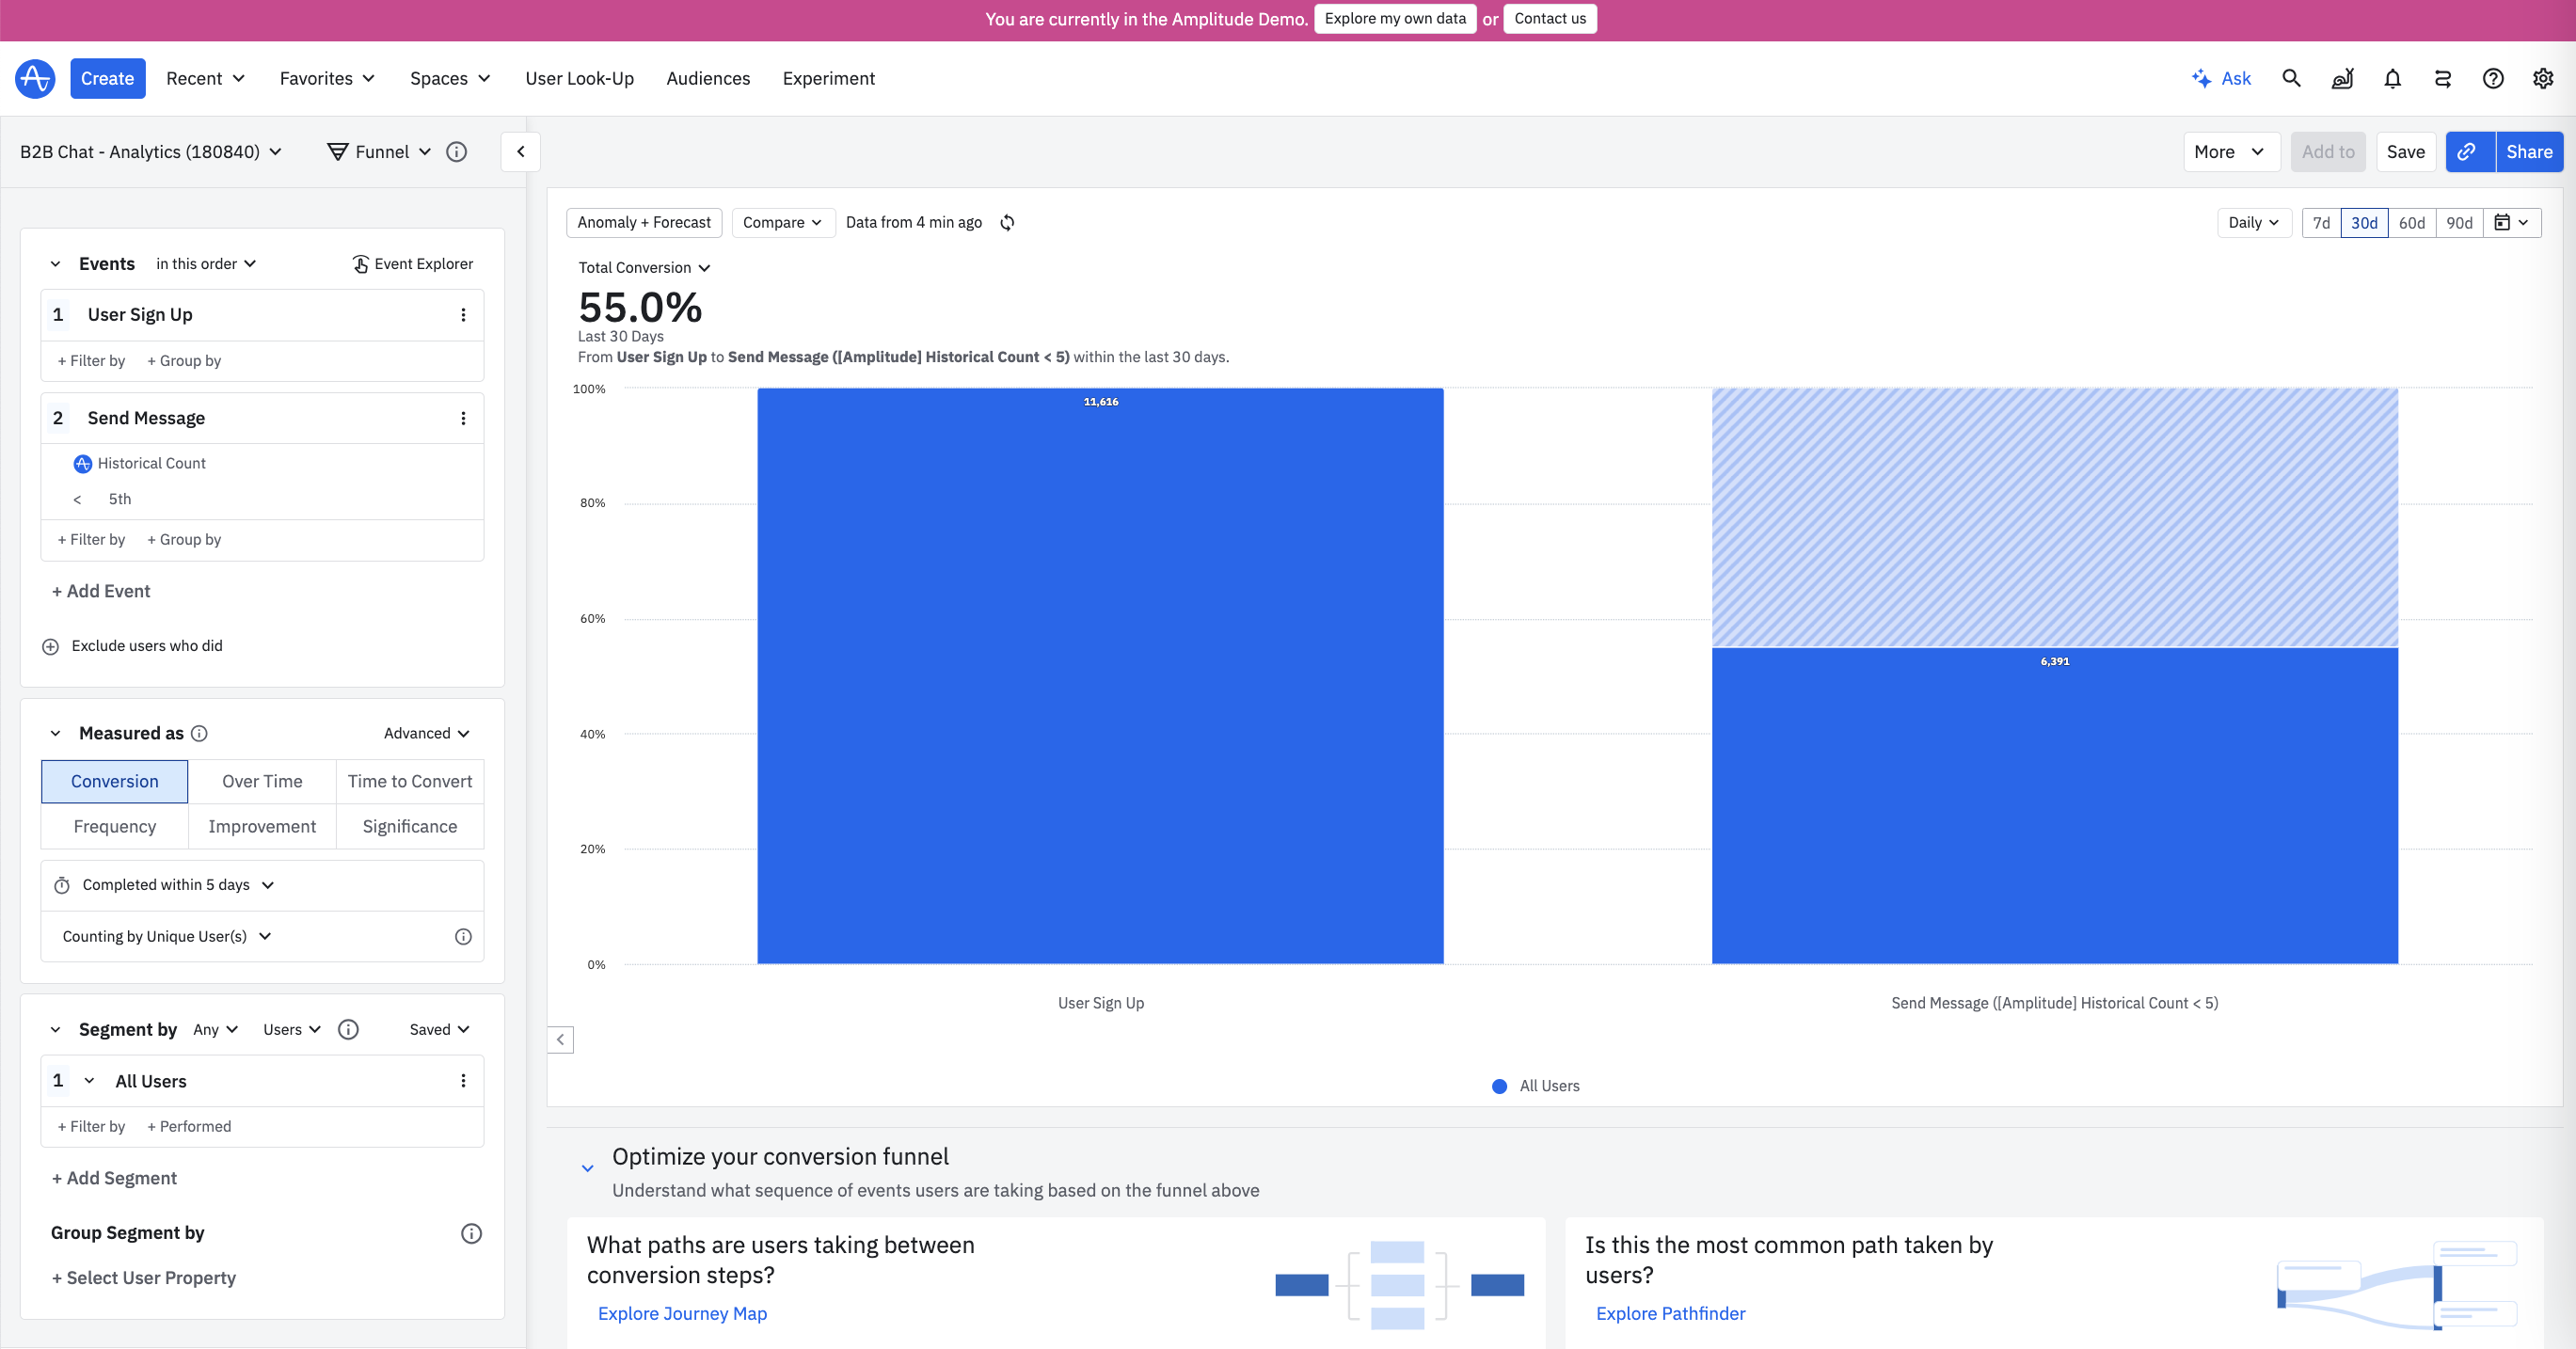Open the custom date range calendar picker
The image size is (2576, 1349).
pos(2511,222)
